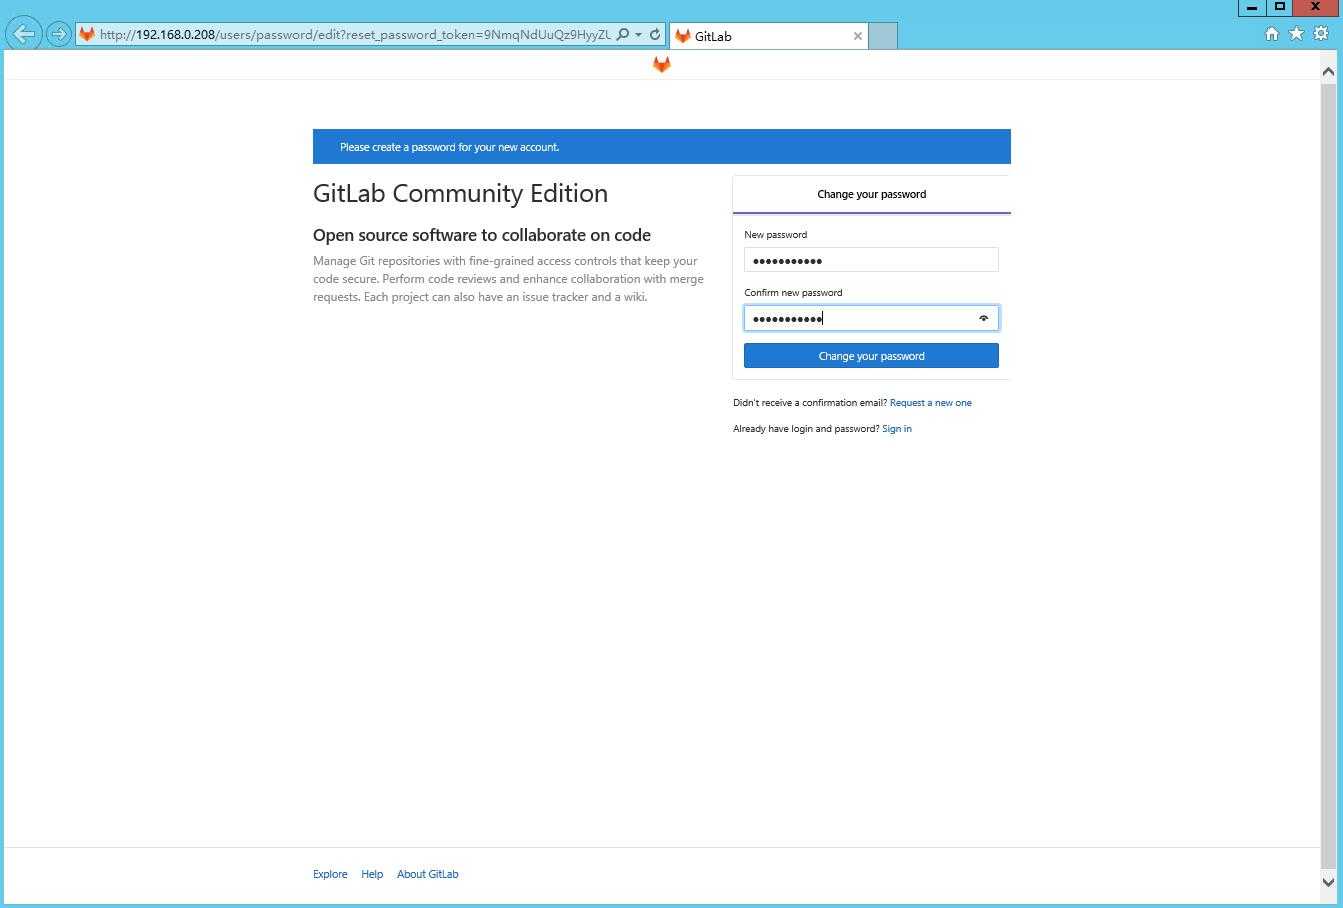Click the GitLab favicon in address bar
The width and height of the screenshot is (1343, 908).
(87, 34)
